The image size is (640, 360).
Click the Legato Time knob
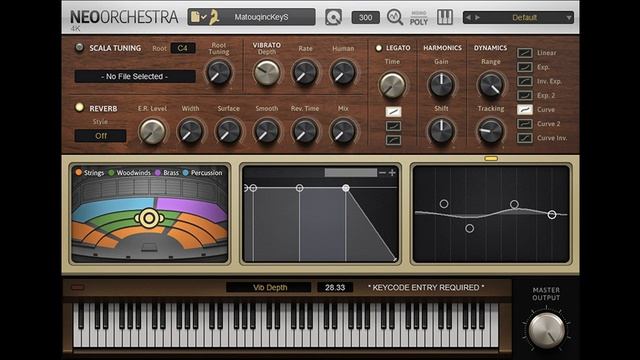point(392,85)
